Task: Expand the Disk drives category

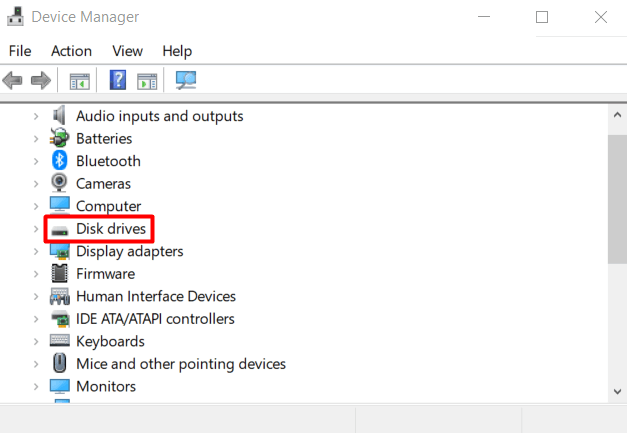Action: click(36, 229)
